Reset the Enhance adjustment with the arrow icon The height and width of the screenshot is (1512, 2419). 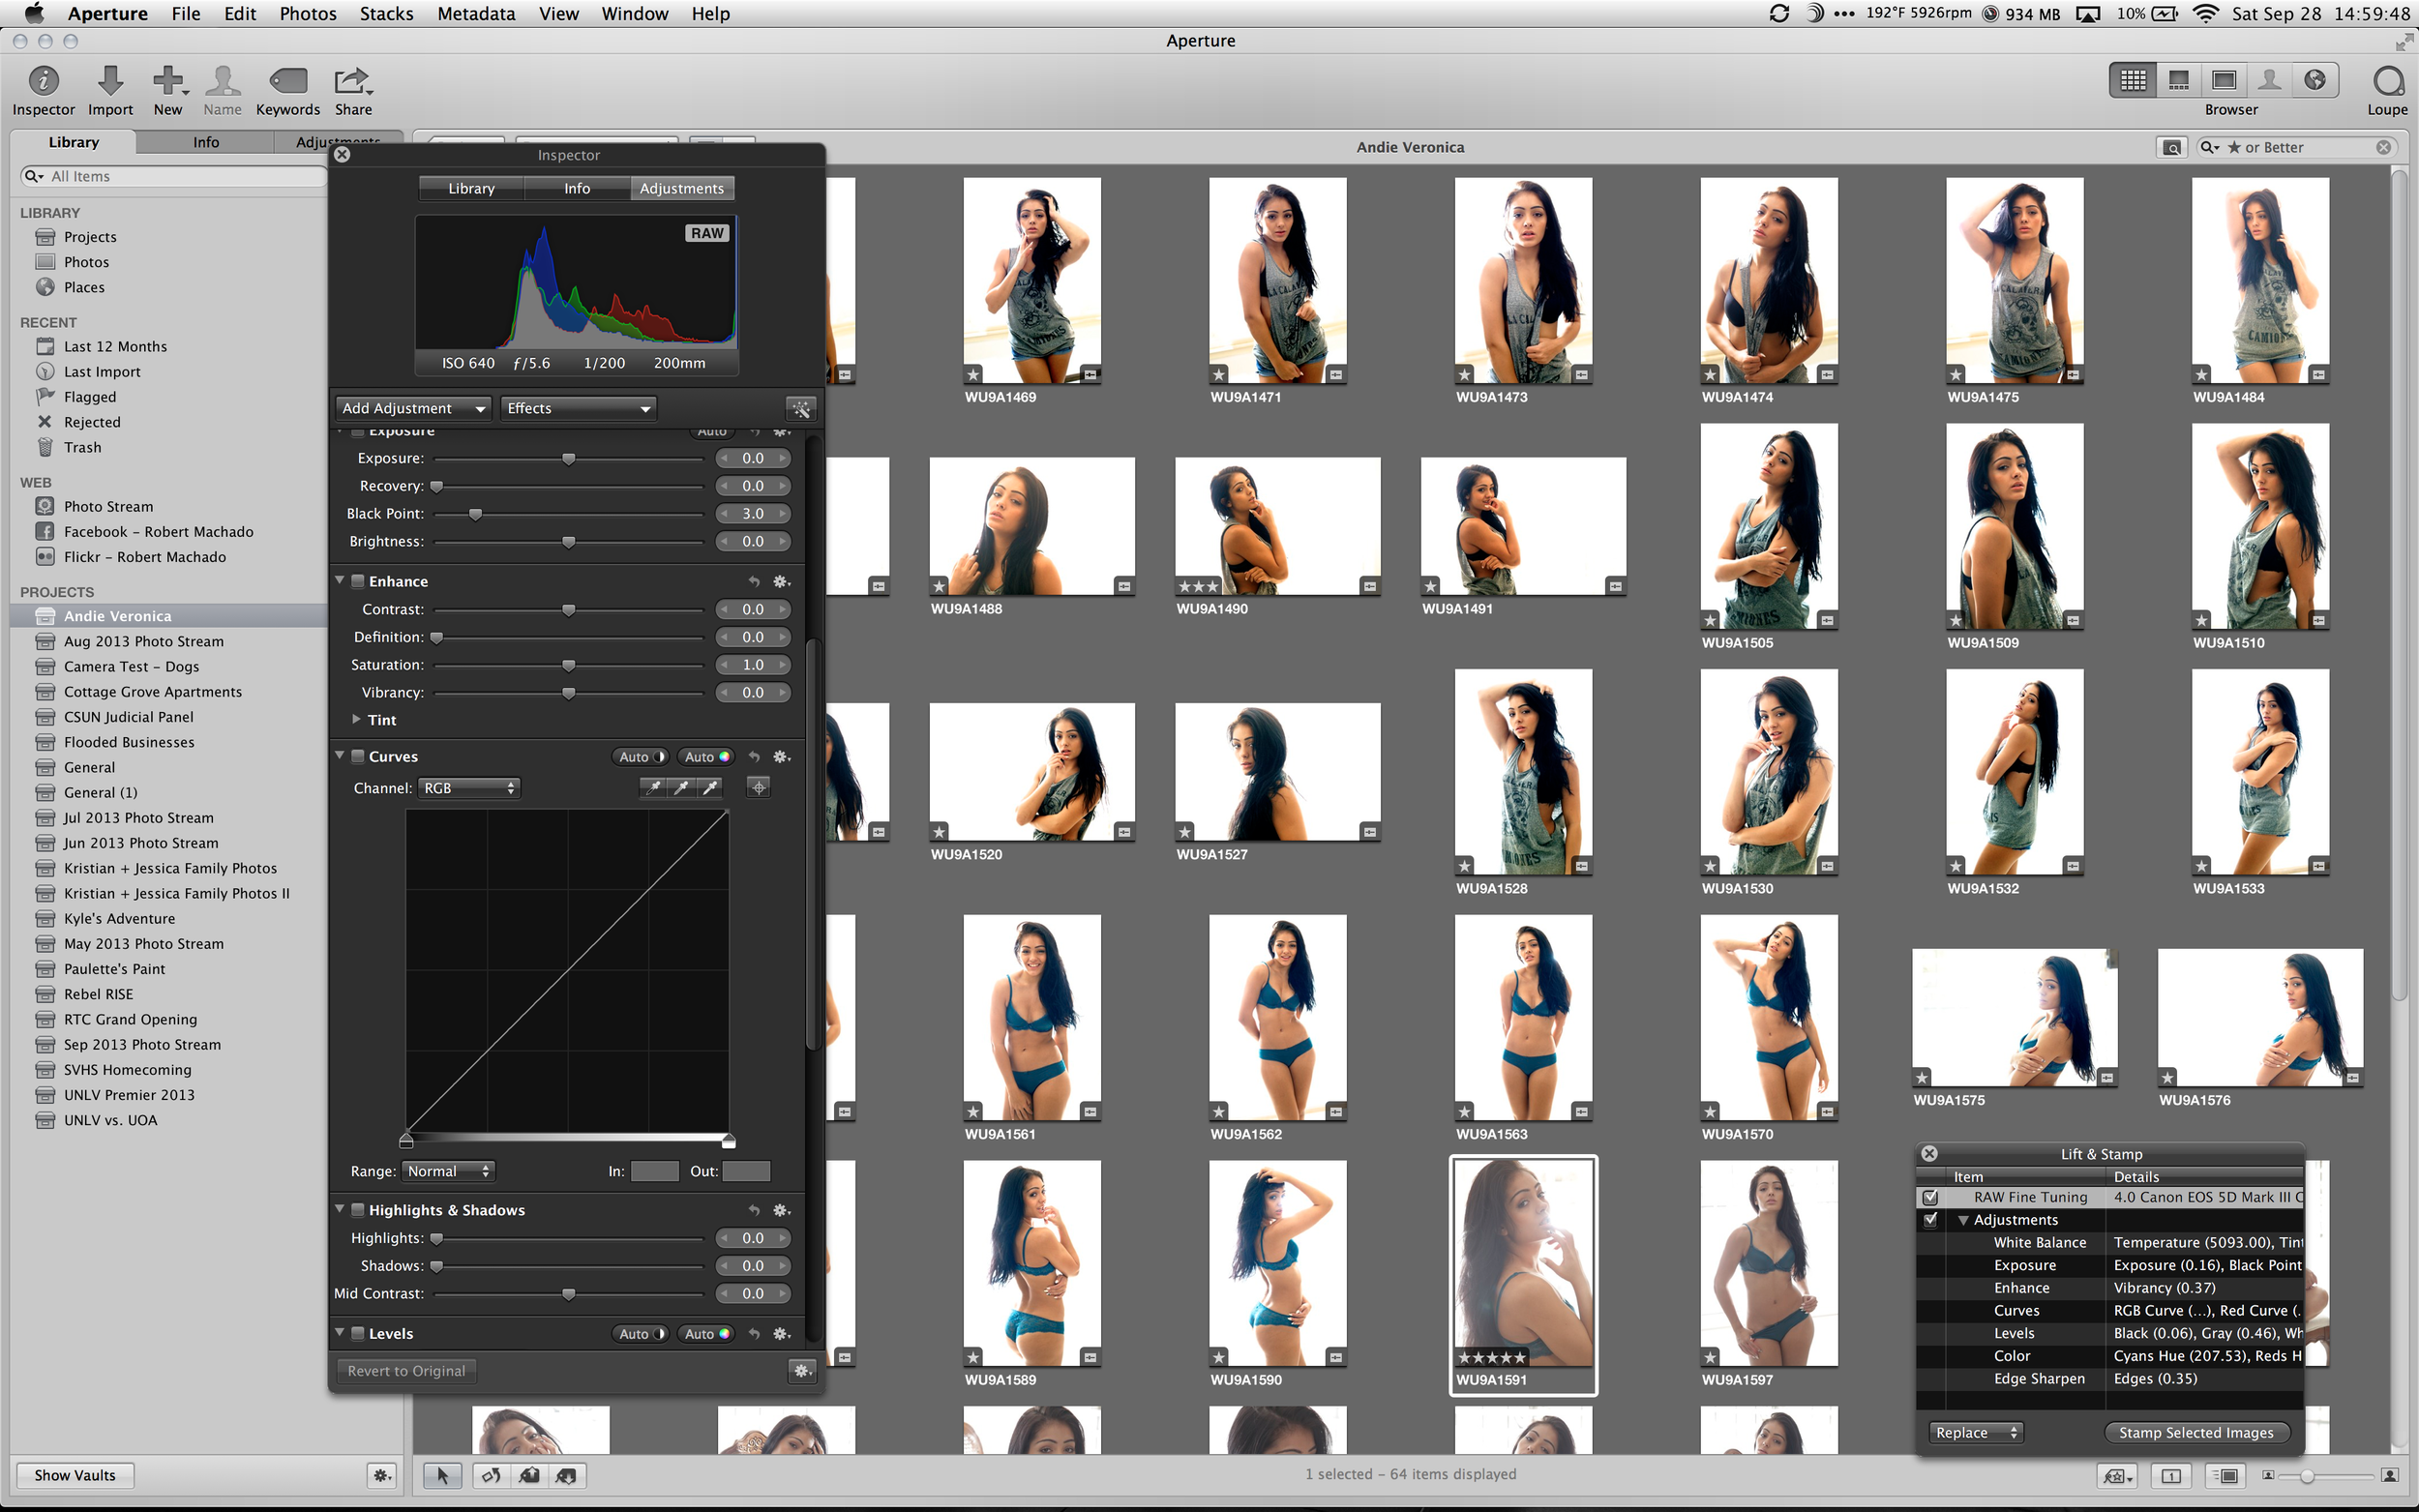(x=755, y=581)
